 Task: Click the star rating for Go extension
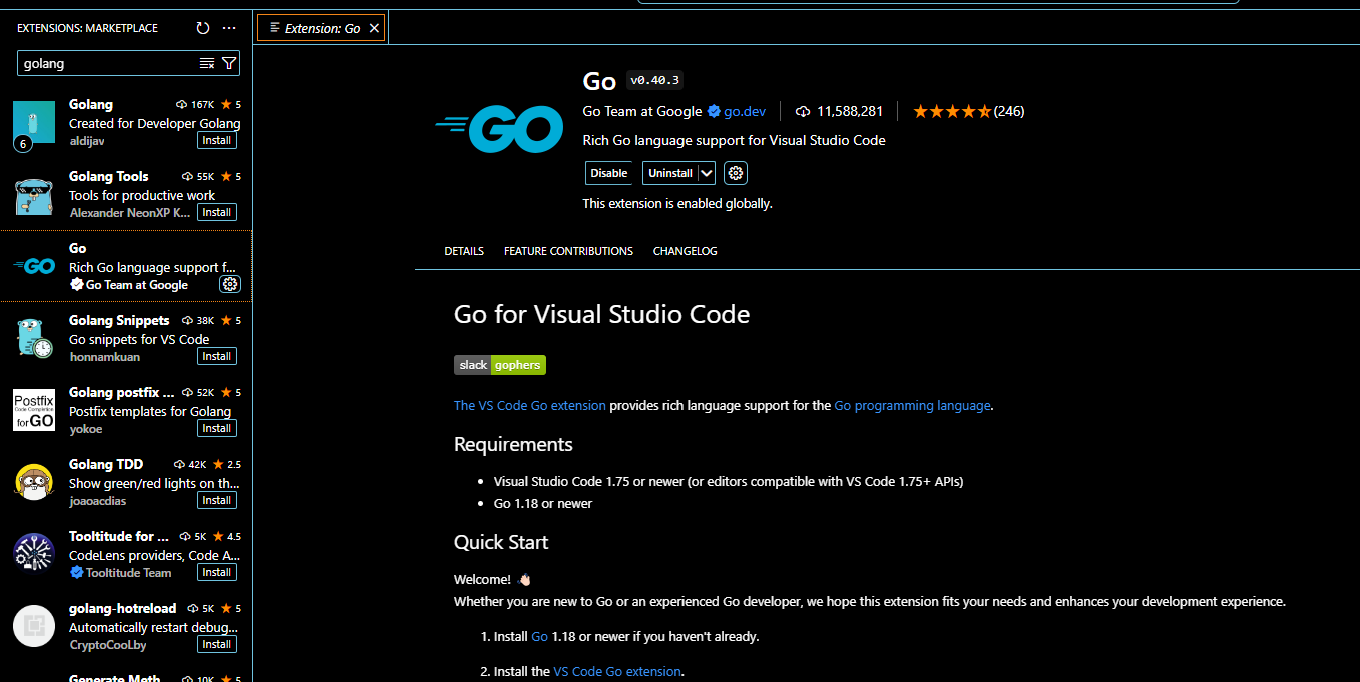pos(951,111)
